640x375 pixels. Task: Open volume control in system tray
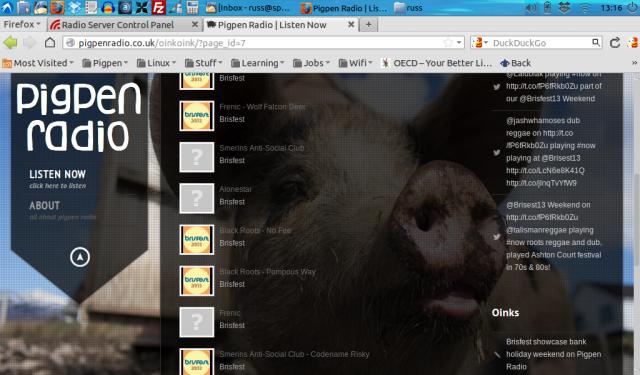[x=531, y=8]
